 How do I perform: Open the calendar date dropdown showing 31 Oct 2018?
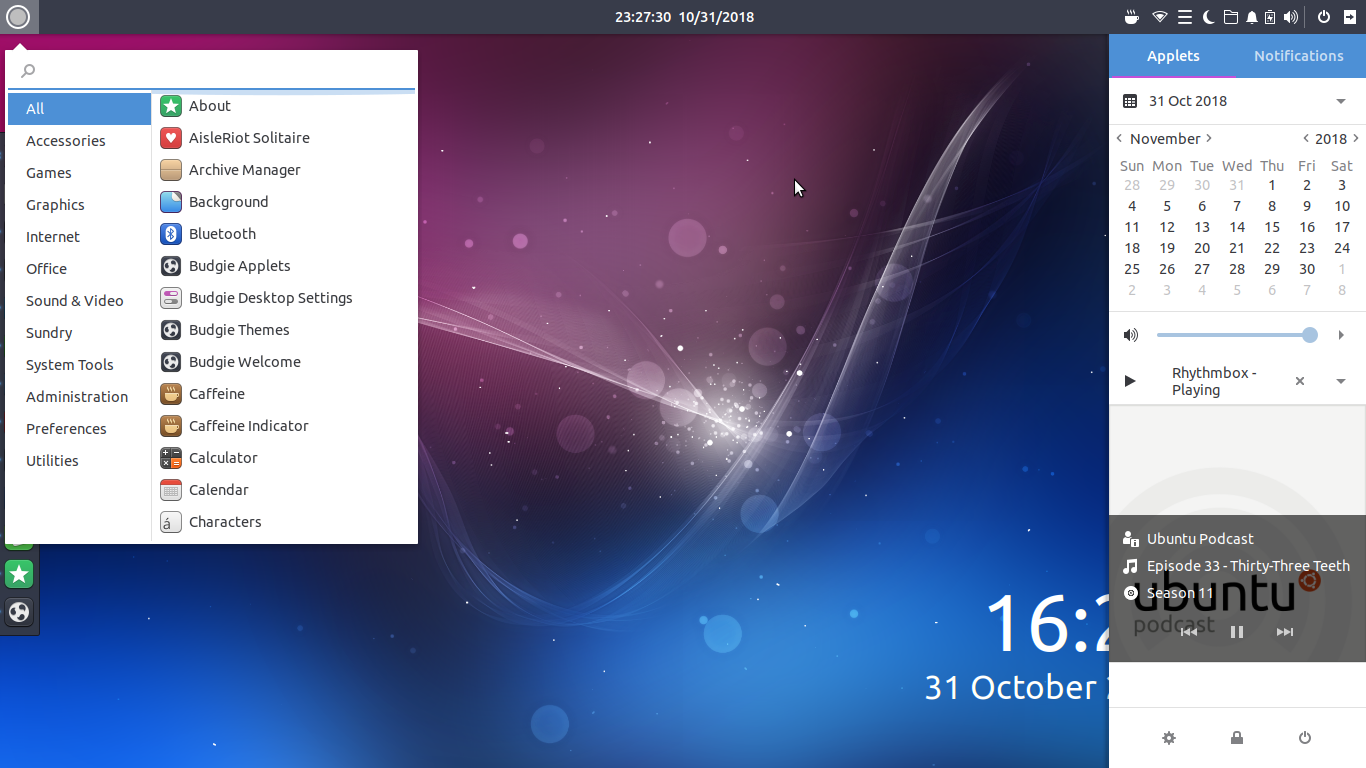pyautogui.click(x=1340, y=100)
